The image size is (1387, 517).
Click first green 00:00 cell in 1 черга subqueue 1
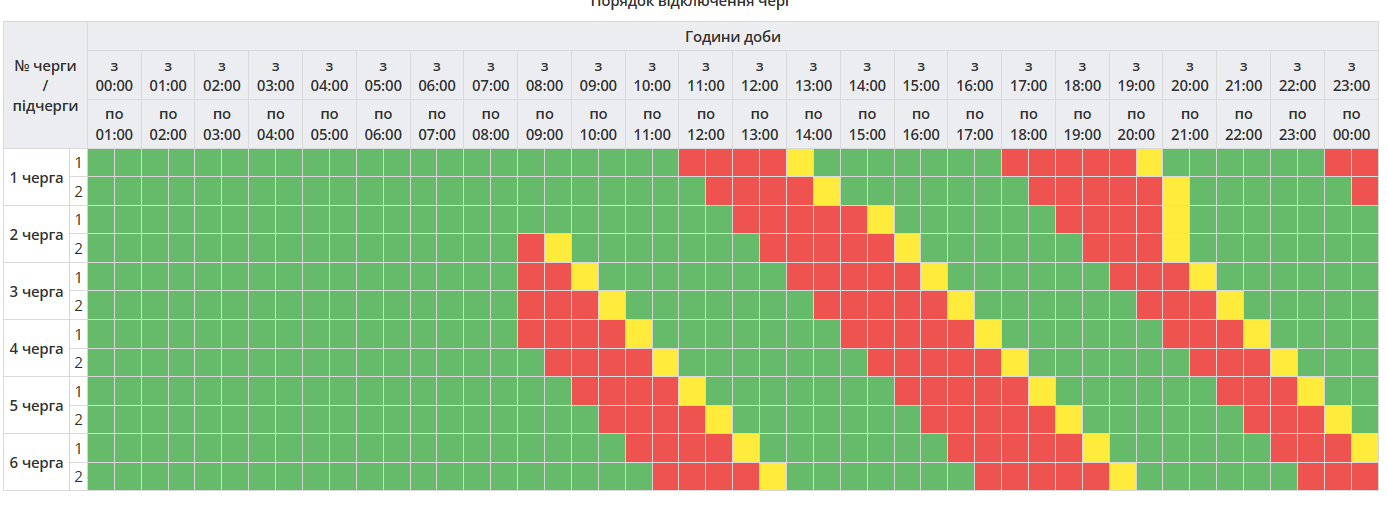tap(101, 163)
